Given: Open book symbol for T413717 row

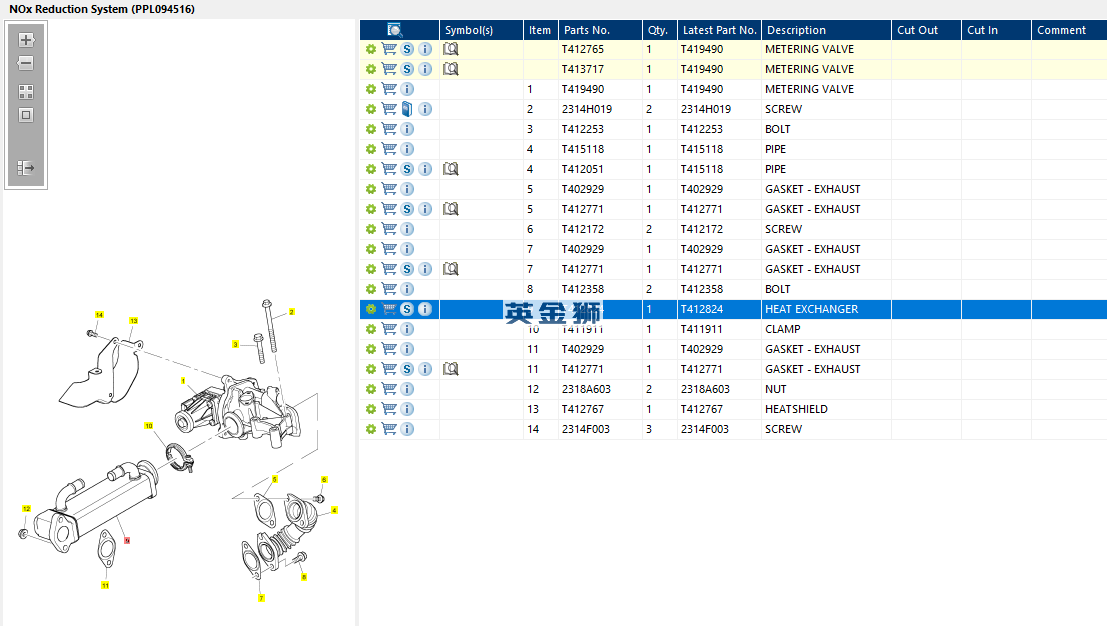Looking at the screenshot, I should pos(450,69).
